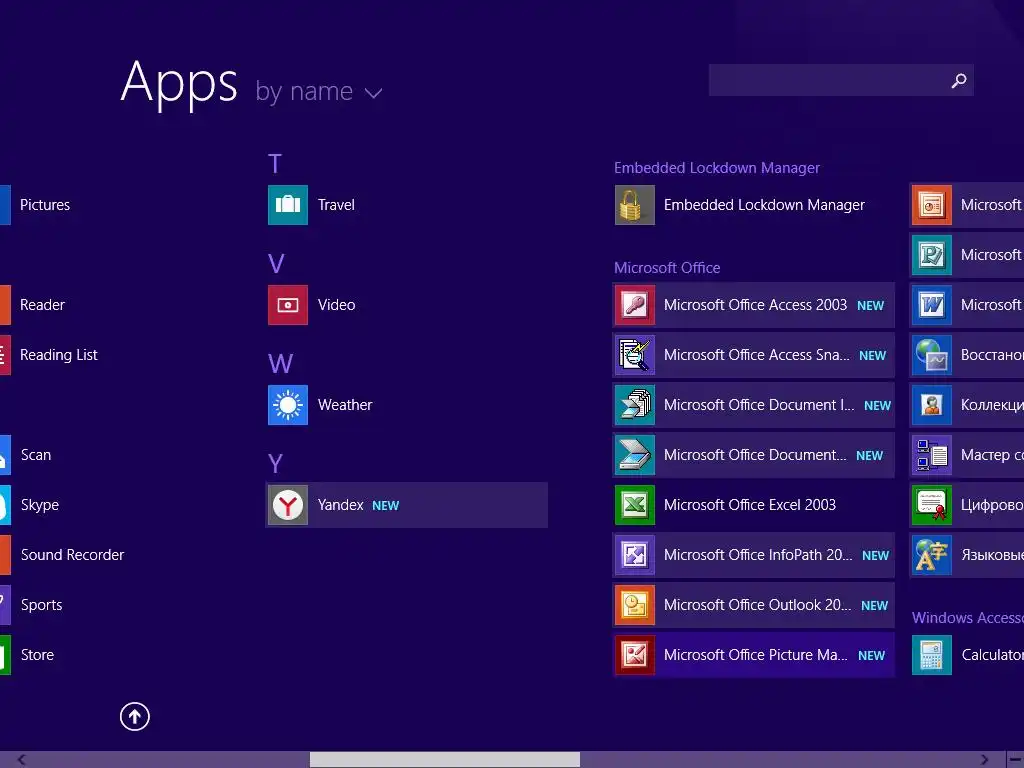Open Microsoft Office Document Imaging icon

point(634,405)
